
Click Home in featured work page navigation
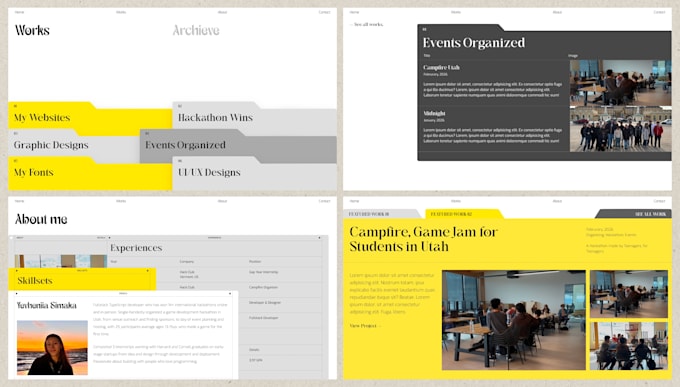[354, 201]
